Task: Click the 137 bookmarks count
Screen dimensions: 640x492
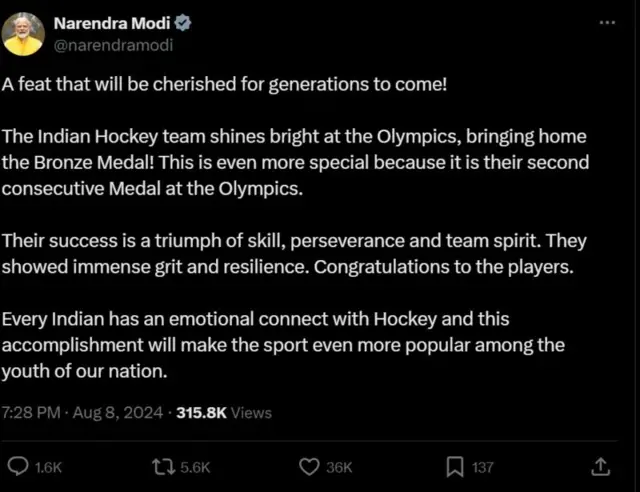Action: (x=483, y=466)
